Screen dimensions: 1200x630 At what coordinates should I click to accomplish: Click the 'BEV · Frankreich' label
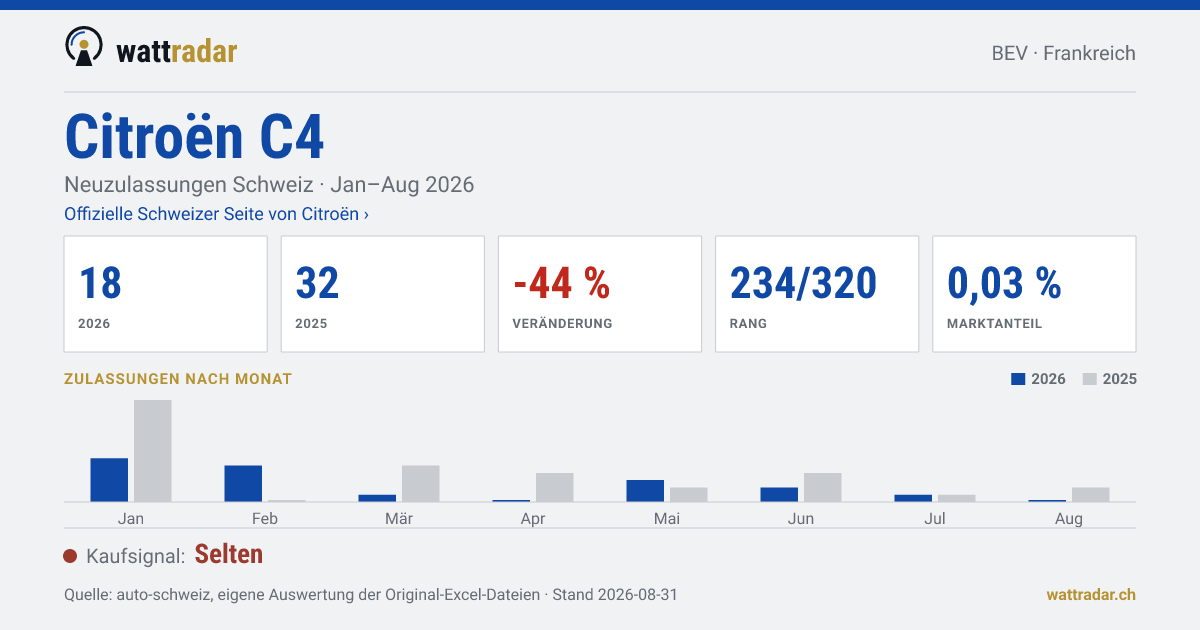point(1064,53)
